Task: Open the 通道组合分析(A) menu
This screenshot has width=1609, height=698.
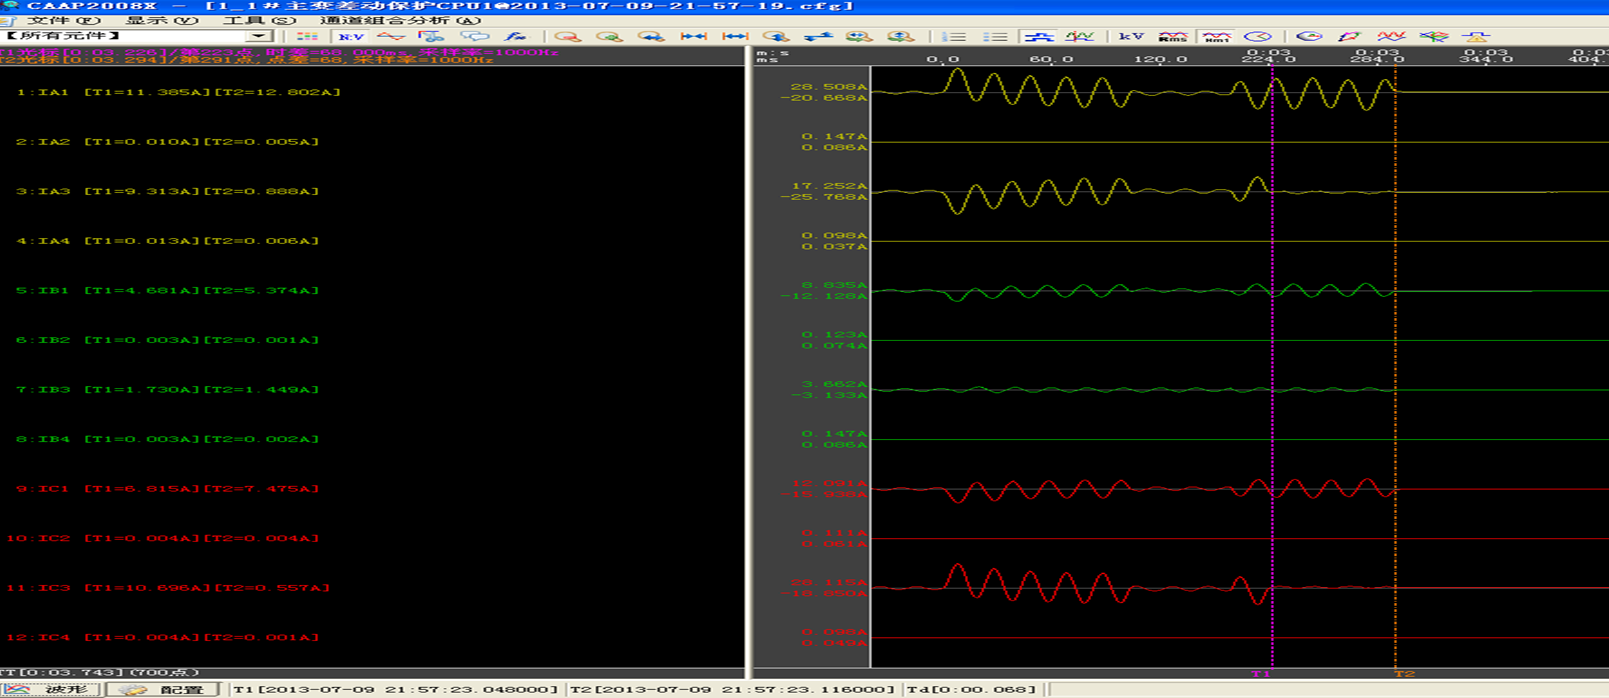Action: point(400,20)
